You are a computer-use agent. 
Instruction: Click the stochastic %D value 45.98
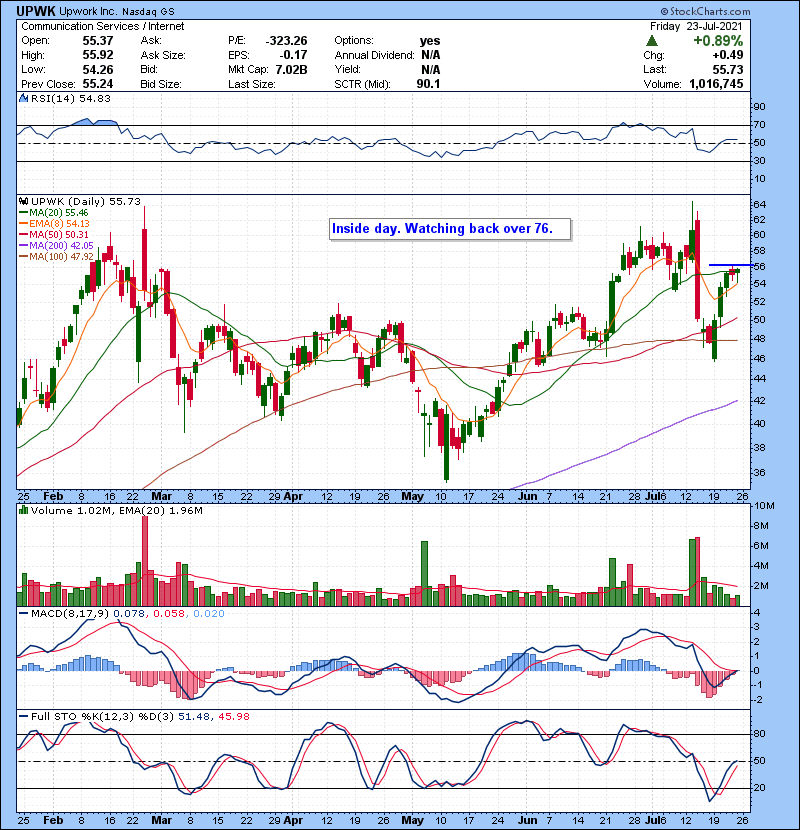pyautogui.click(x=233, y=716)
